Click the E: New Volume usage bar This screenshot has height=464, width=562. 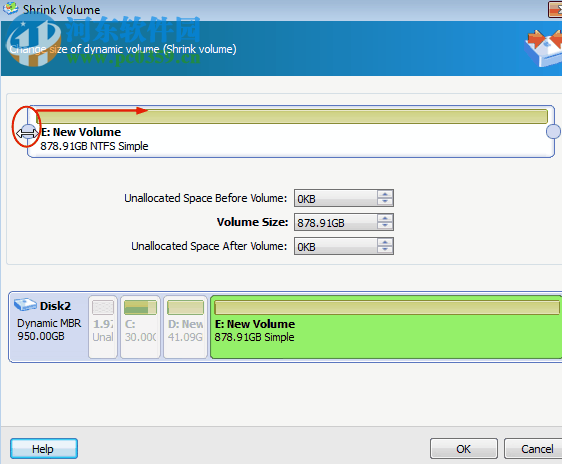pyautogui.click(x=292, y=117)
